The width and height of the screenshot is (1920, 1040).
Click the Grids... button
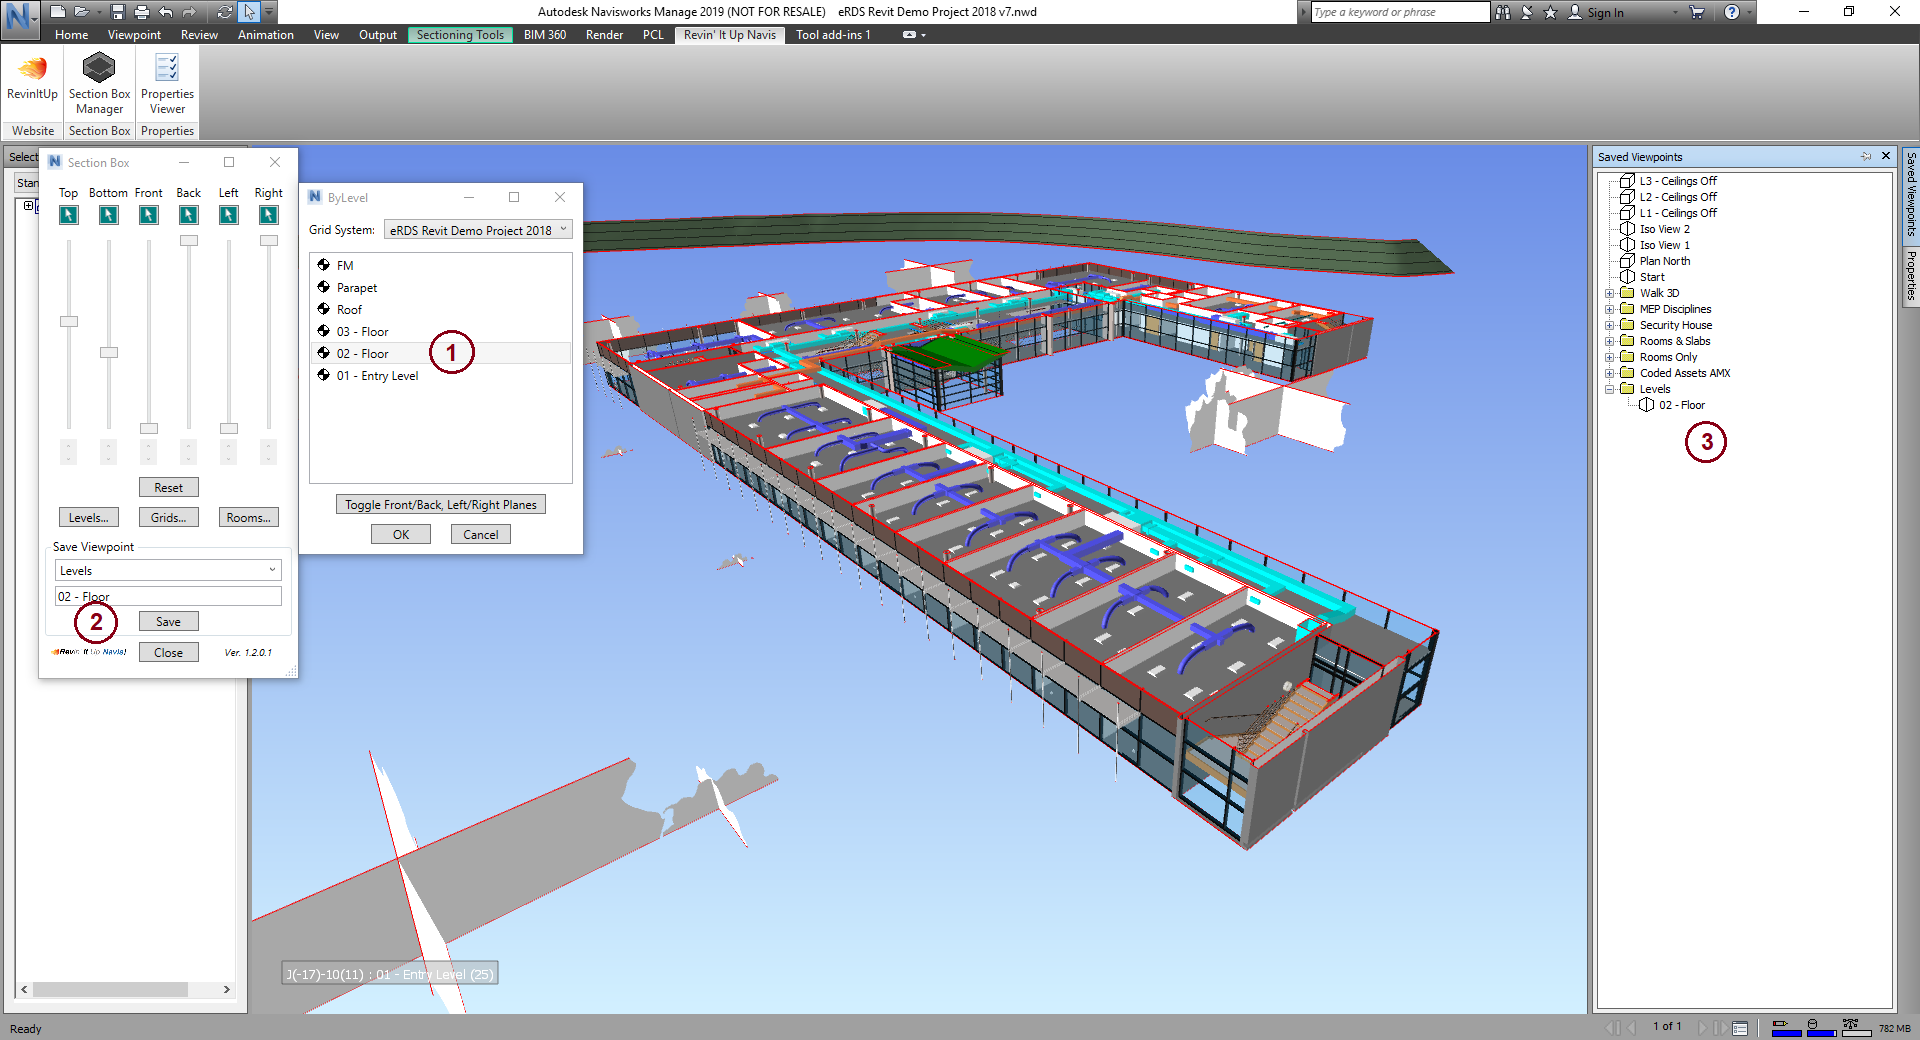168,517
